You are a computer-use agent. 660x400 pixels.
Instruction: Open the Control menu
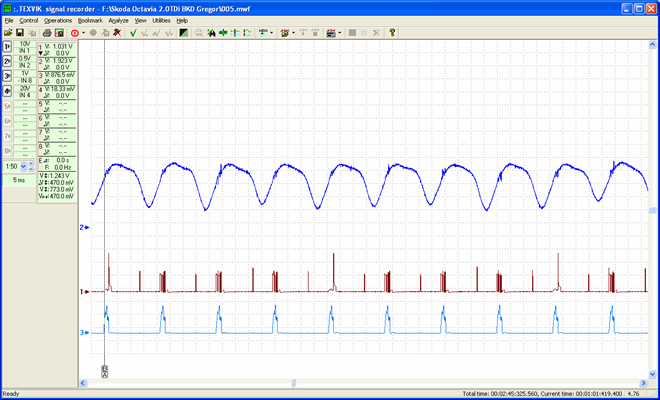tap(29, 21)
